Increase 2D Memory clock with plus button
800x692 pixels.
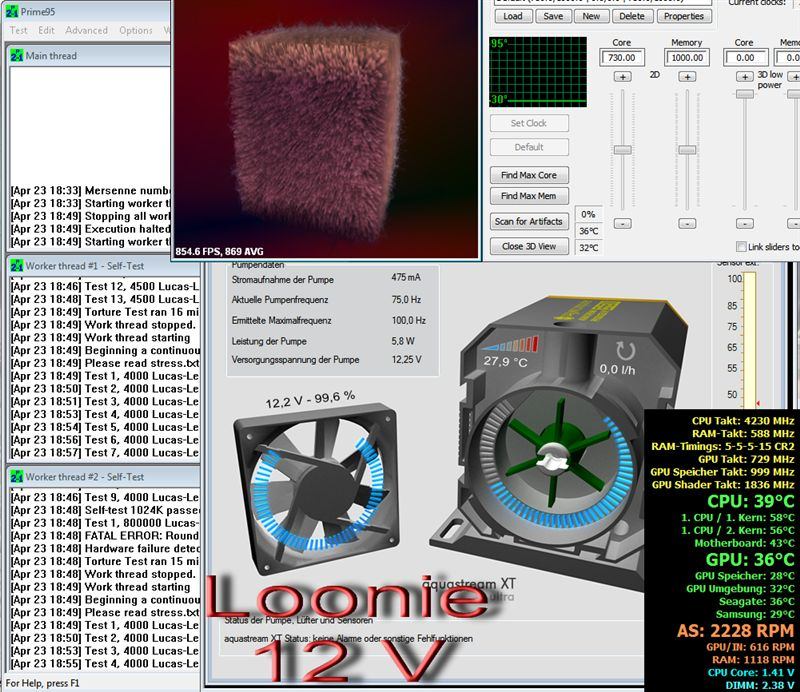[x=687, y=77]
